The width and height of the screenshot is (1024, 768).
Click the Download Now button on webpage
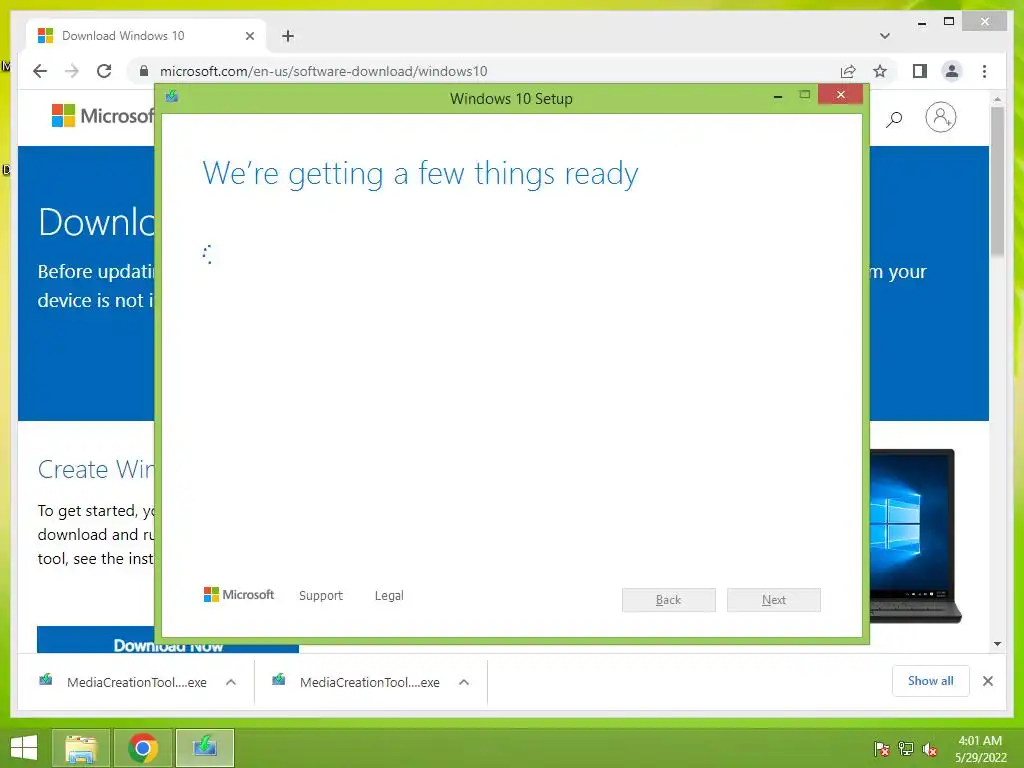click(x=168, y=641)
